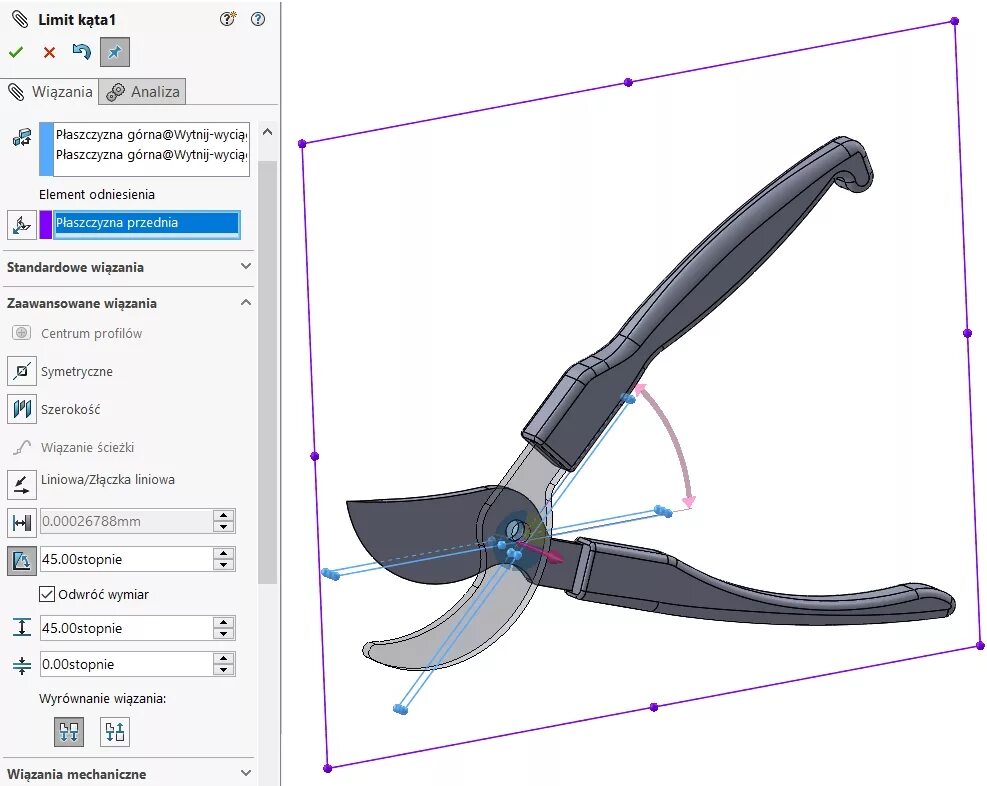The image size is (987, 786).
Task: Click the property panel scrollbar thumb
Action: [x=268, y=371]
